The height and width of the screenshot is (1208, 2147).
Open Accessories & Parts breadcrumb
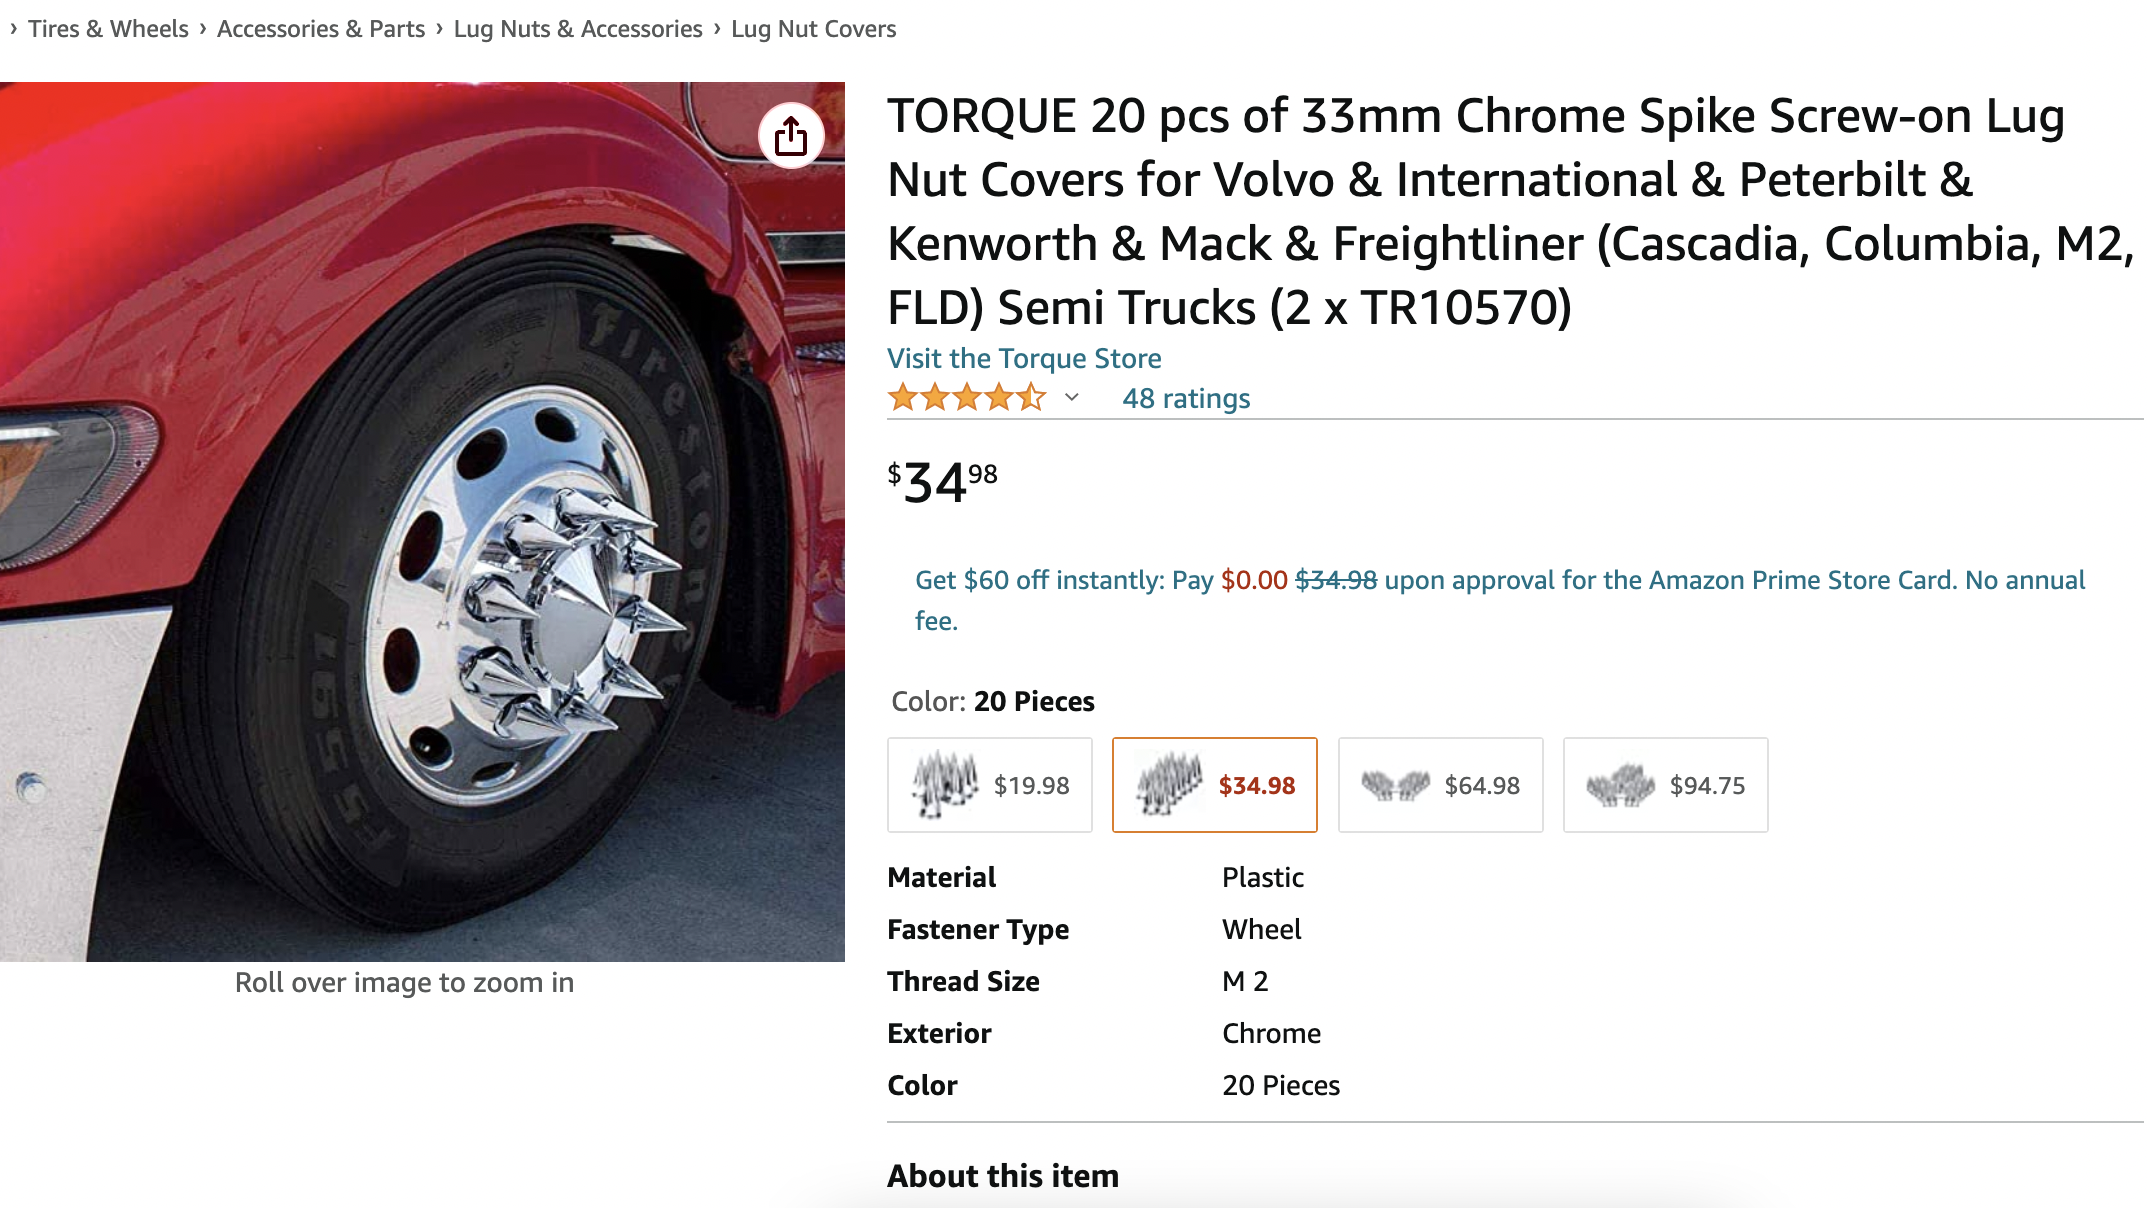click(321, 29)
